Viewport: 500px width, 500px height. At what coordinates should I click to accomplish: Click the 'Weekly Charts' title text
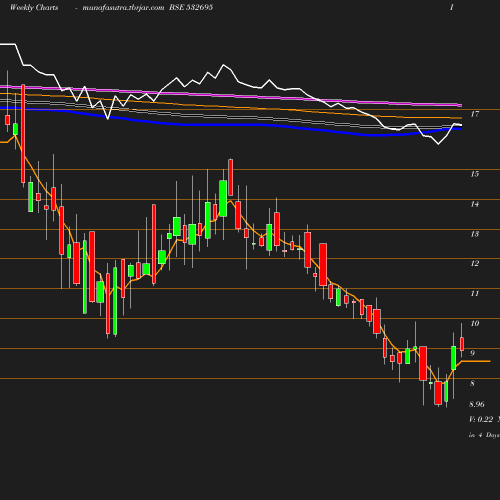click(x=34, y=7)
